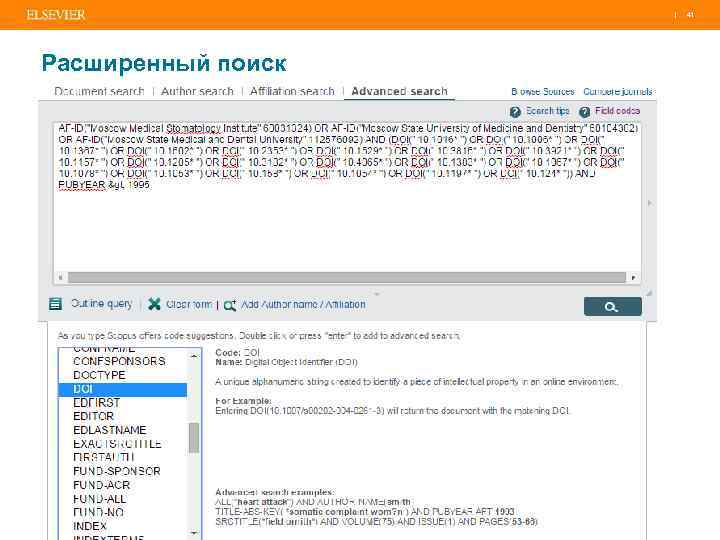The width and height of the screenshot is (720, 540).
Task: Click the Outline query icon
Action: point(56,304)
